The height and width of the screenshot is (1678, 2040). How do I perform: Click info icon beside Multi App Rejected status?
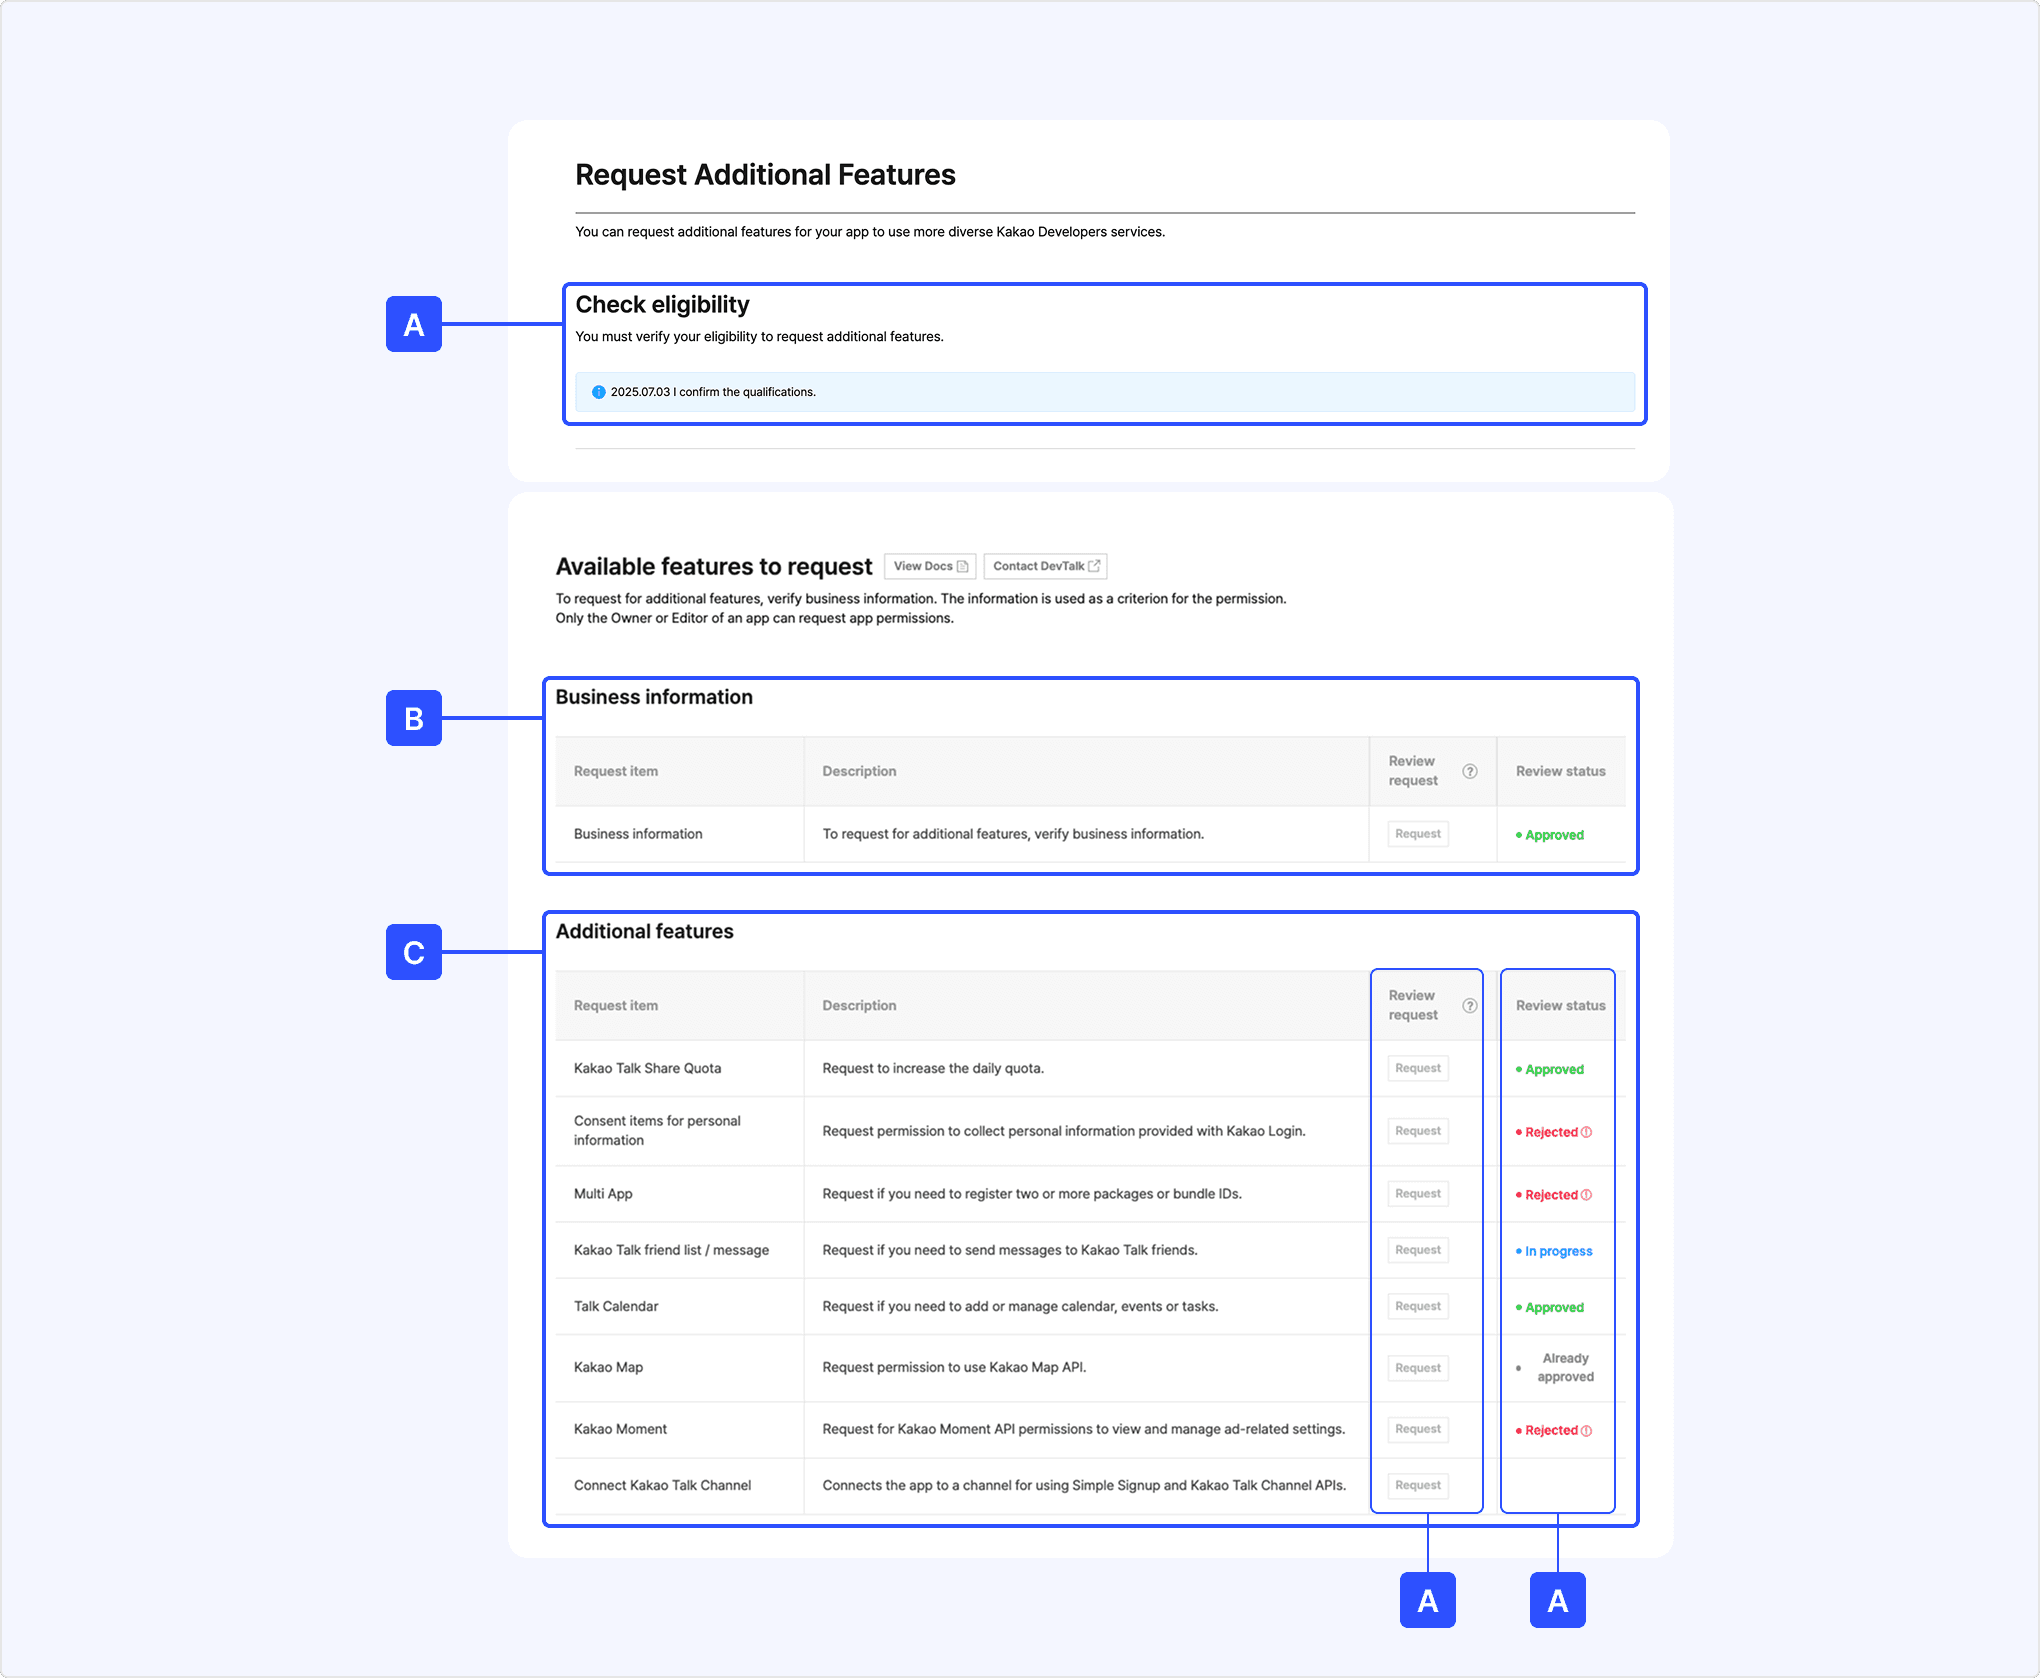tap(1587, 1195)
